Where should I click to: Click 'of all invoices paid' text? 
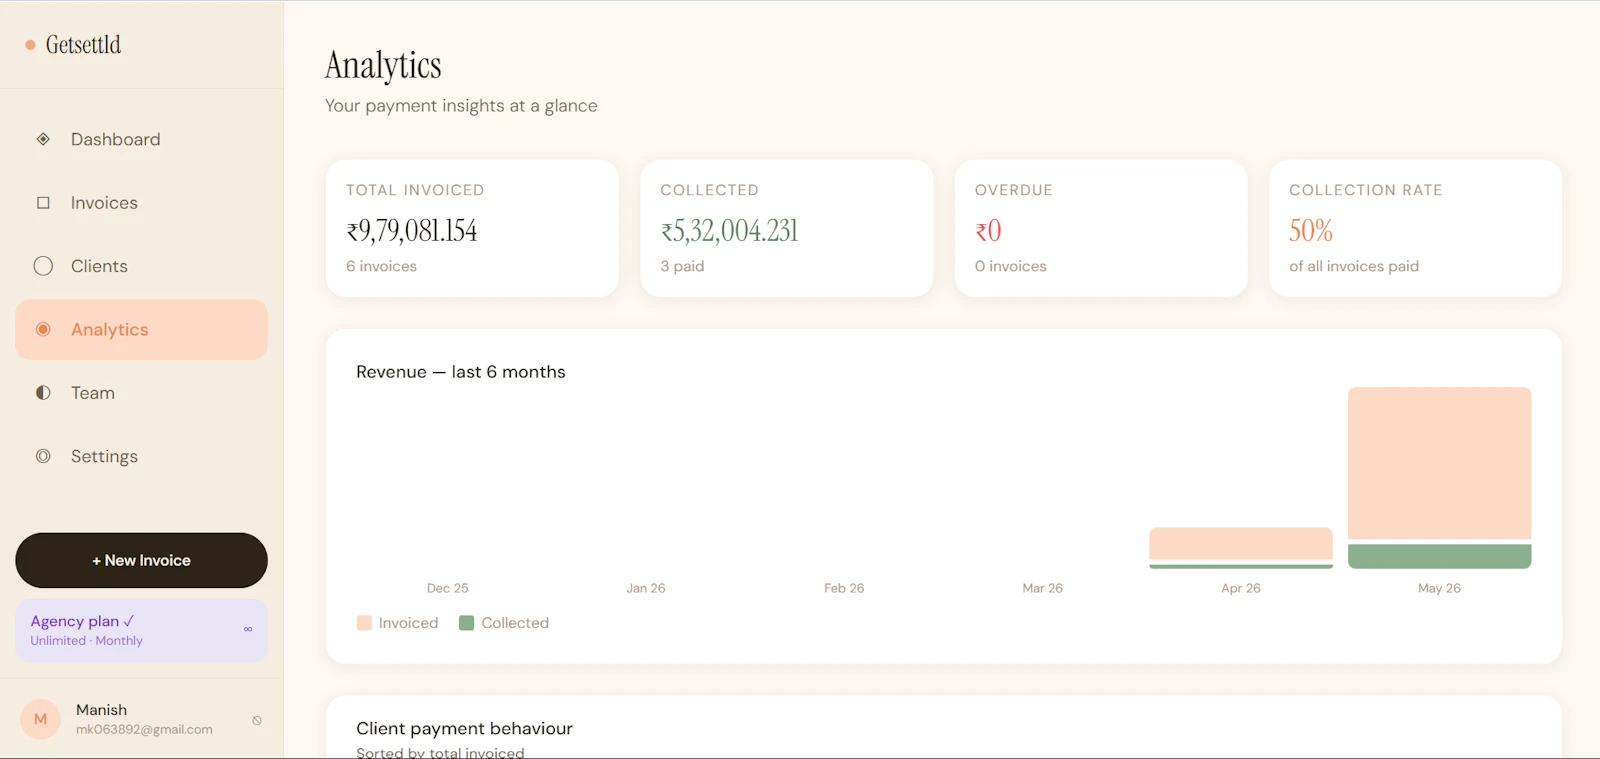1354,266
